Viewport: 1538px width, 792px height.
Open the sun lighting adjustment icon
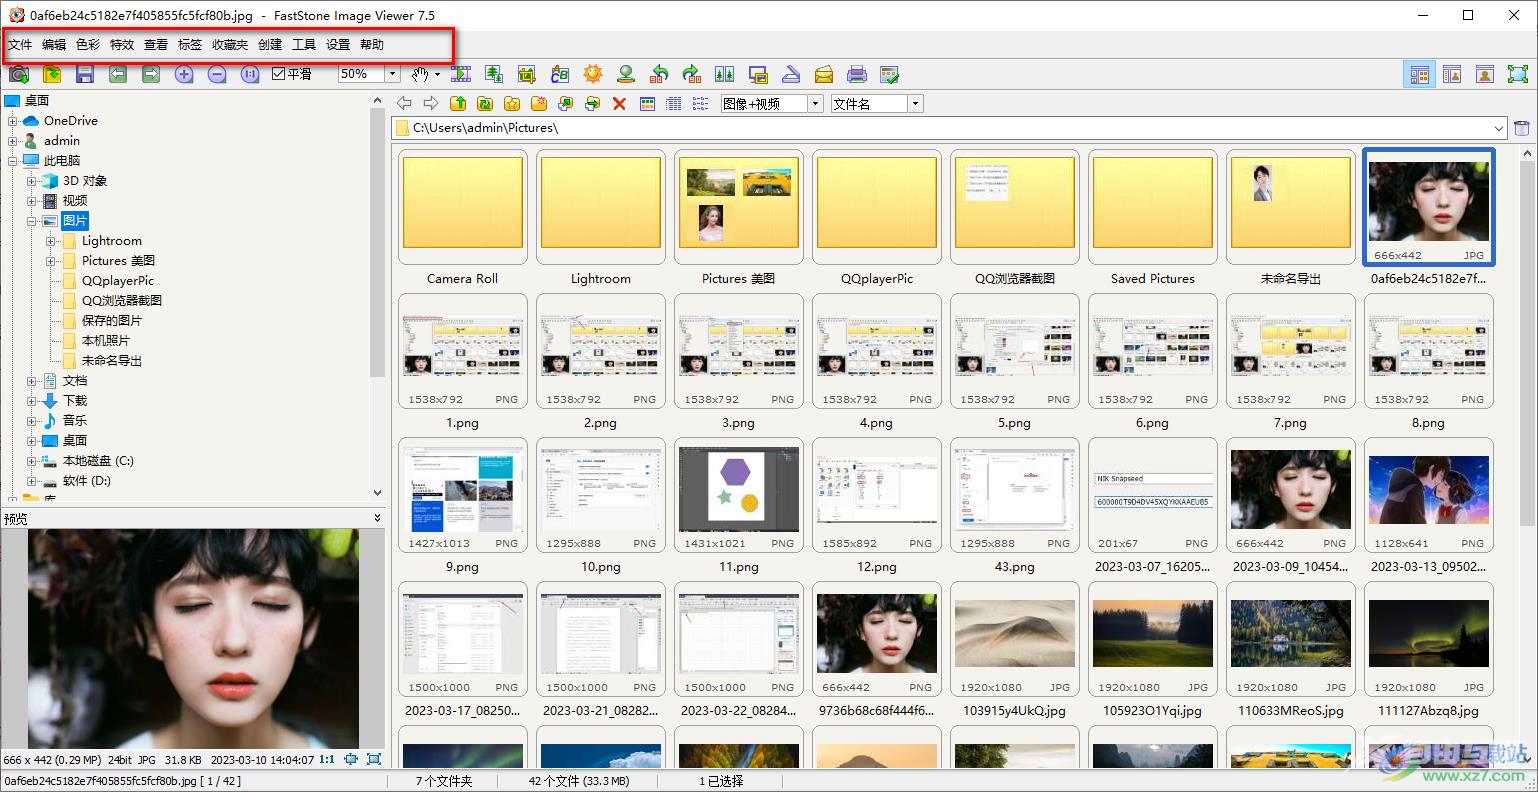point(593,74)
